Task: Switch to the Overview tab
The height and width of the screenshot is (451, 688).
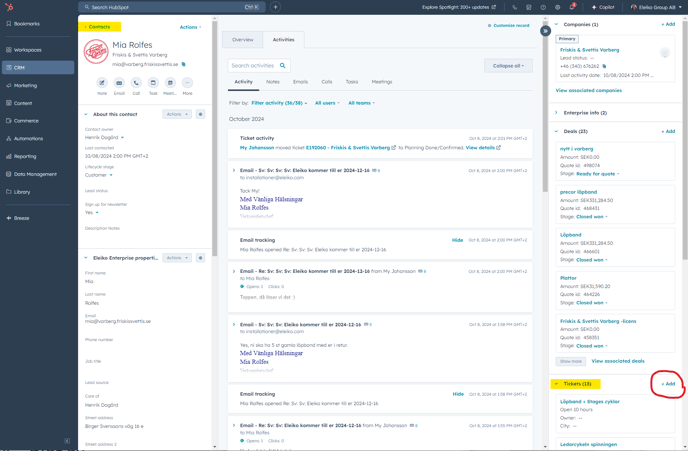Action: point(243,40)
